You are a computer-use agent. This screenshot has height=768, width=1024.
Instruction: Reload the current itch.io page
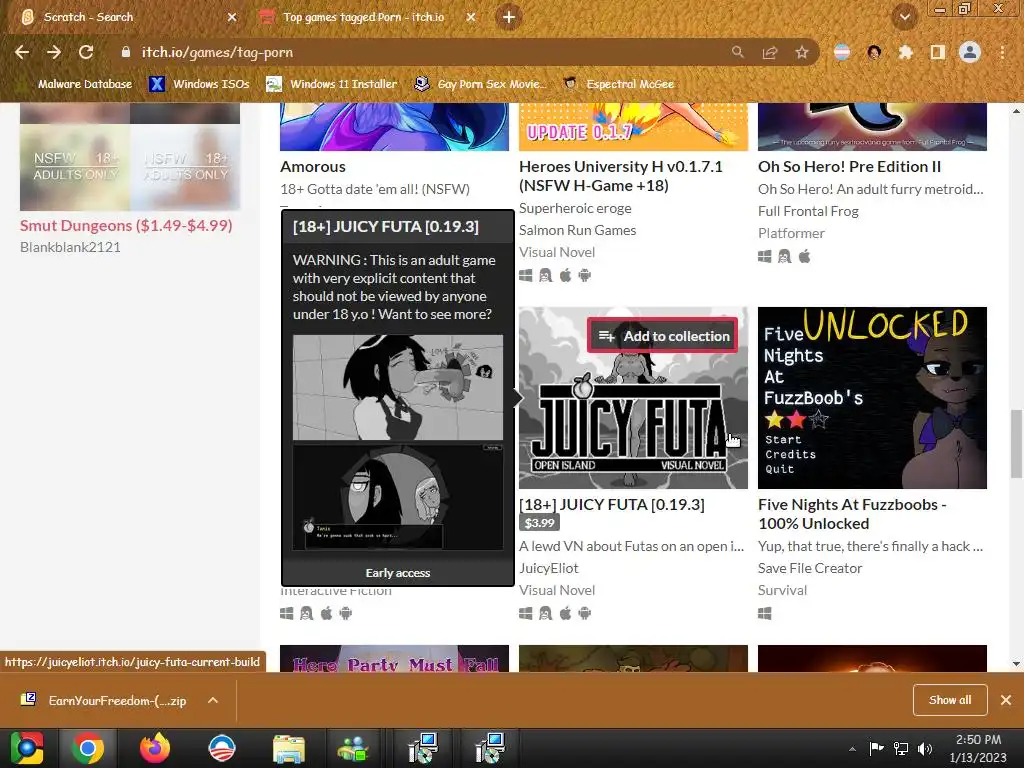(86, 52)
